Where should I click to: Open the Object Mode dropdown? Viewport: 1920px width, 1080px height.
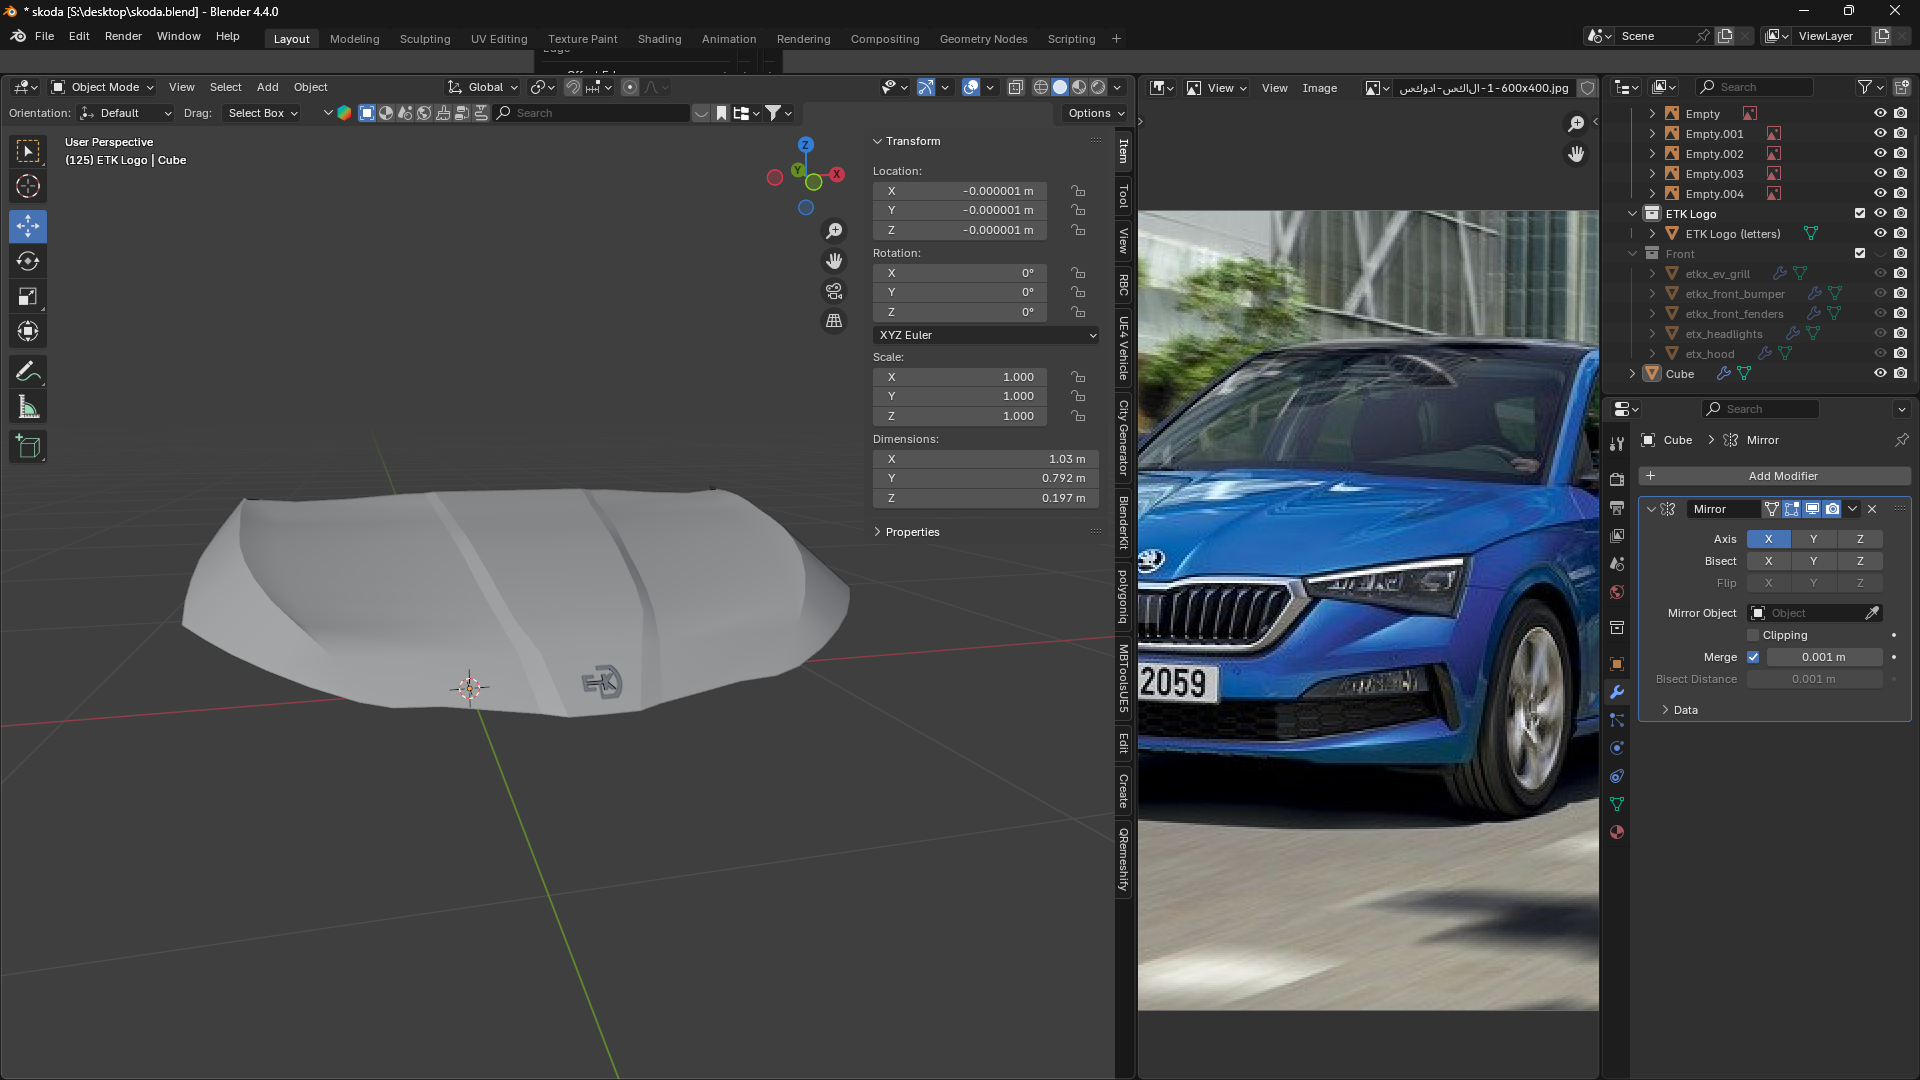point(103,87)
